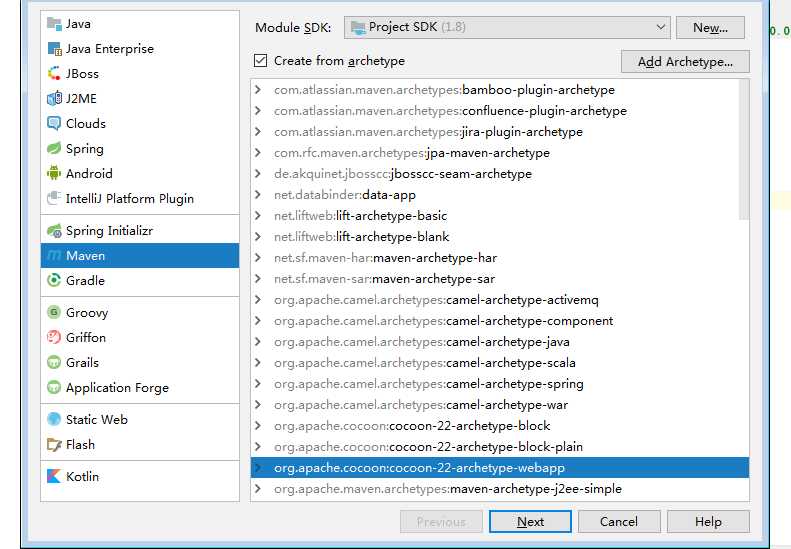791x549 pixels.
Task: Click the J2ME icon
Action: tap(54, 98)
